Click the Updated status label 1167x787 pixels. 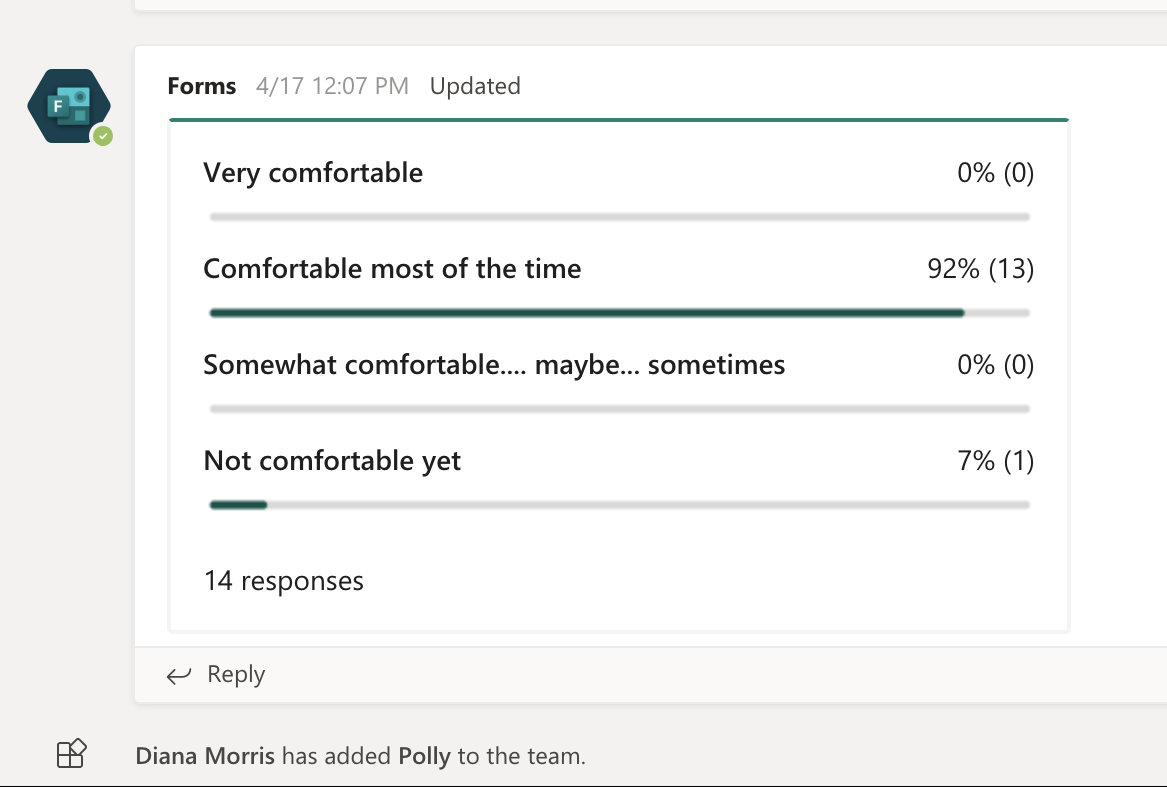point(475,86)
